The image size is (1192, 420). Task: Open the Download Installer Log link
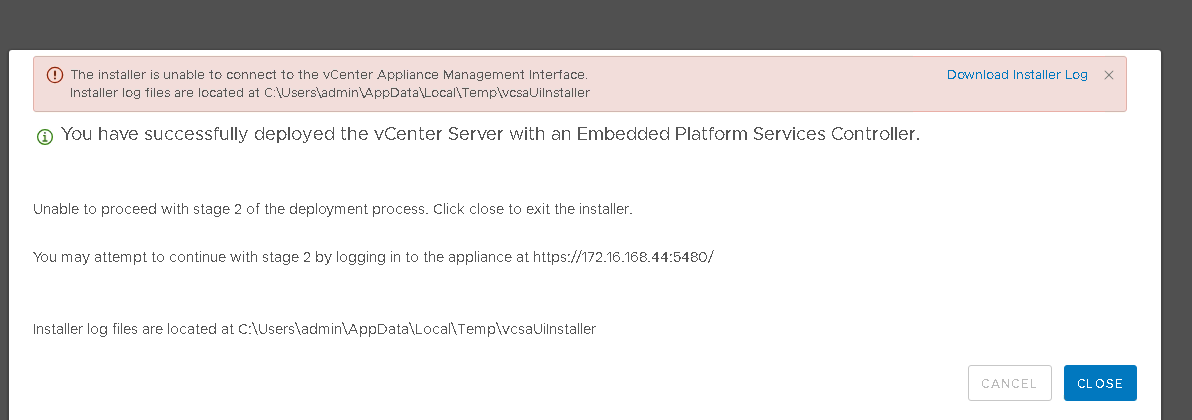[1017, 75]
